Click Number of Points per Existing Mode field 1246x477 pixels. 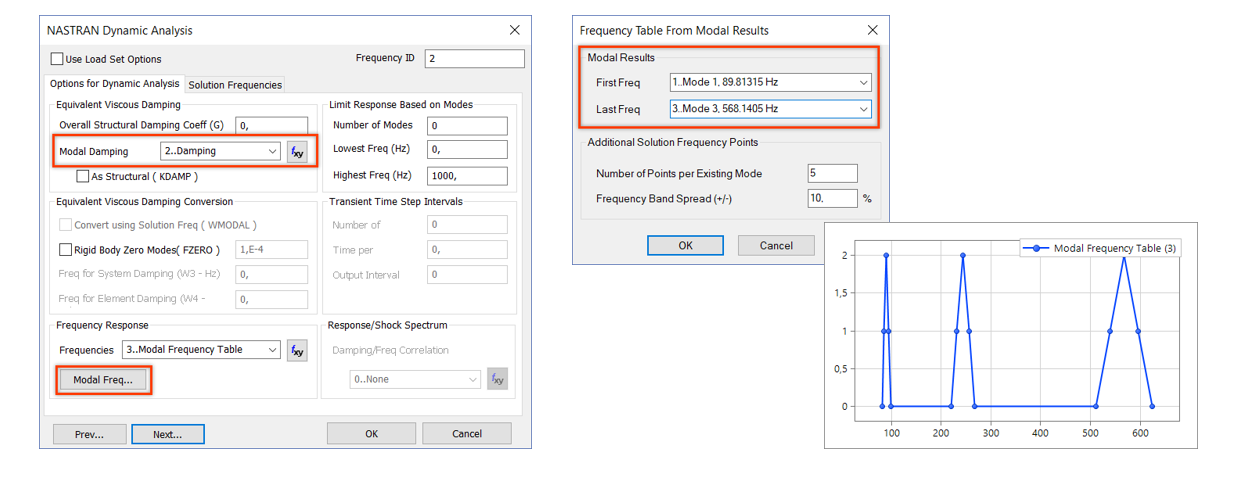coord(832,173)
